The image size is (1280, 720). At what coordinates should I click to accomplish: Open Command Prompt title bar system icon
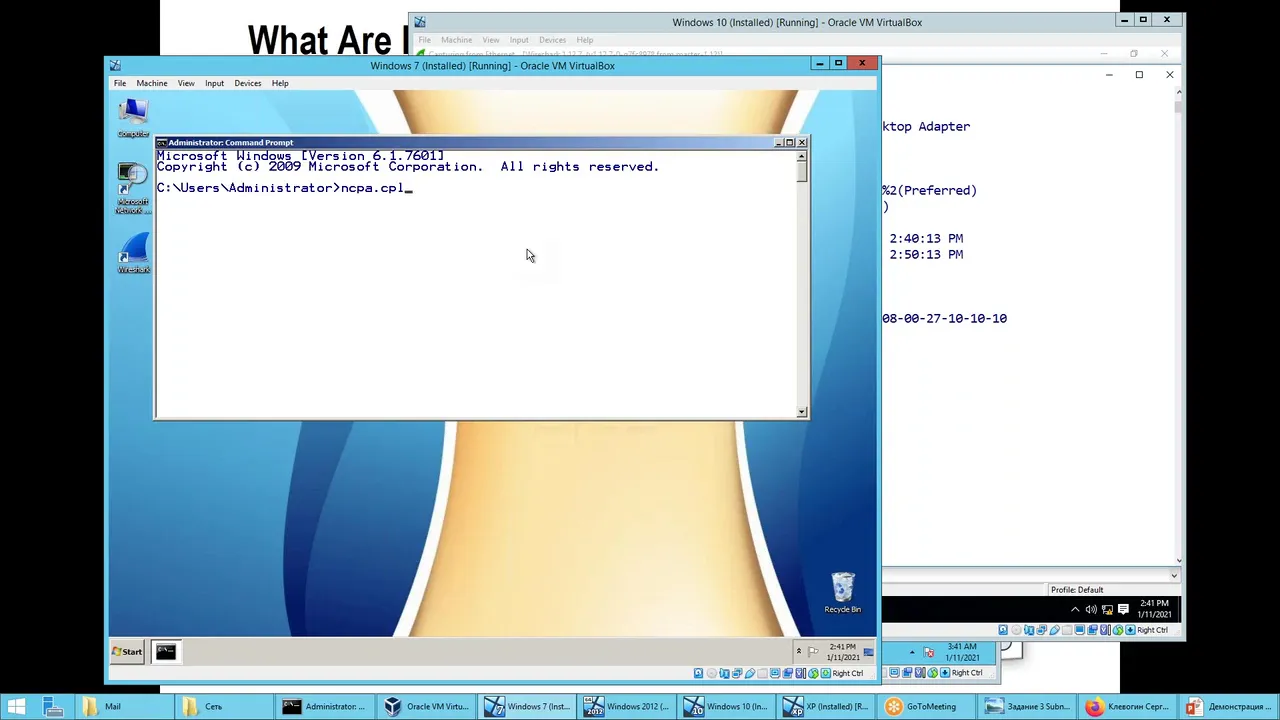(162, 143)
